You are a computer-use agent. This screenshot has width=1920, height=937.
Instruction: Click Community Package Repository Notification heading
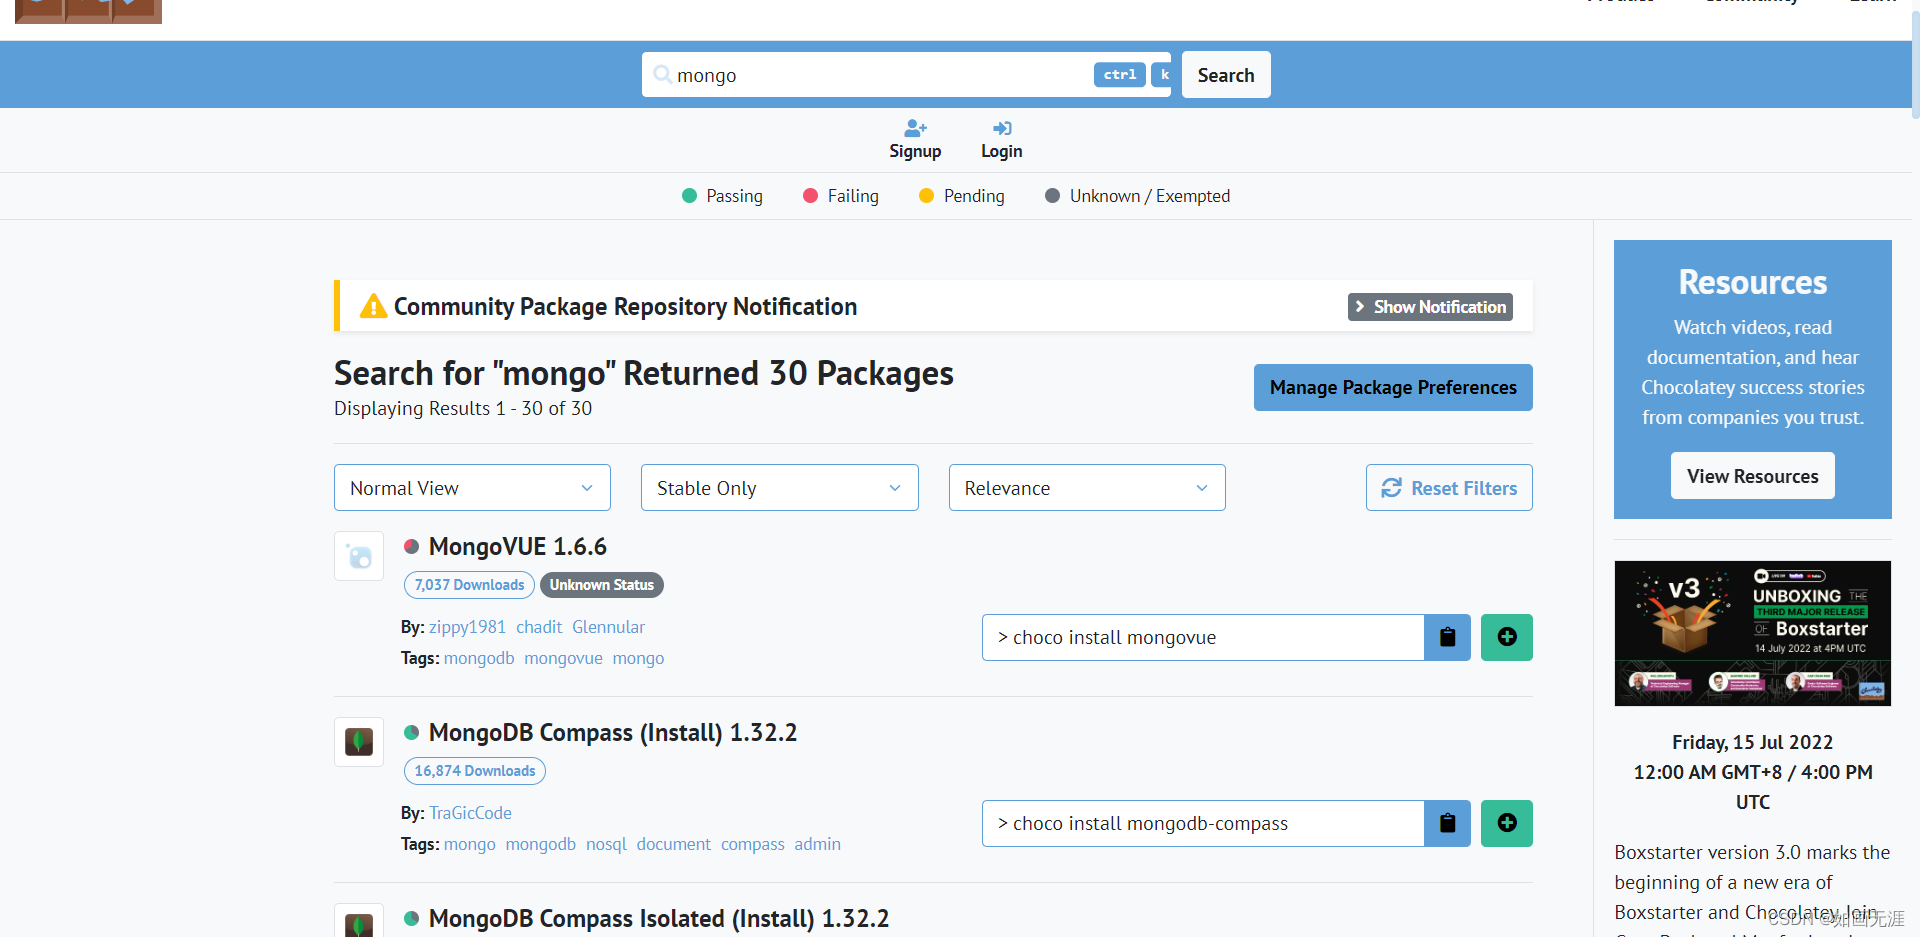click(625, 307)
